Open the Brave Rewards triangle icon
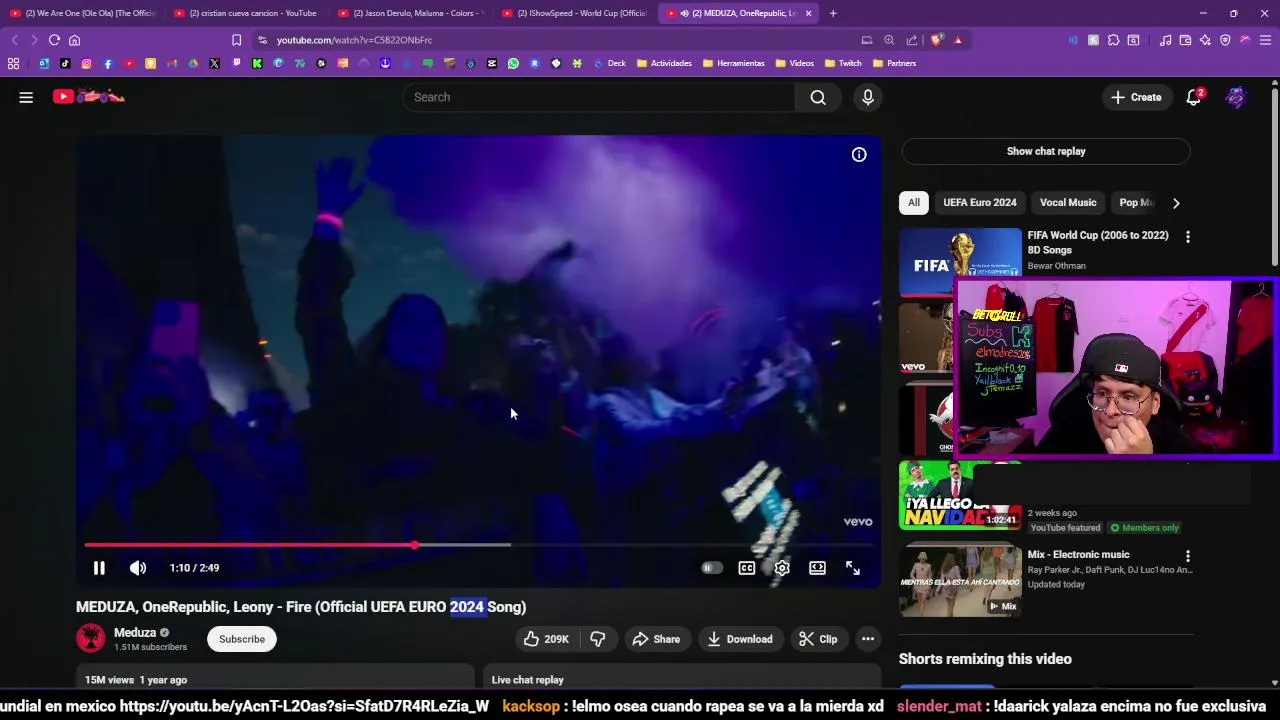Image resolution: width=1280 pixels, height=720 pixels. 958,40
